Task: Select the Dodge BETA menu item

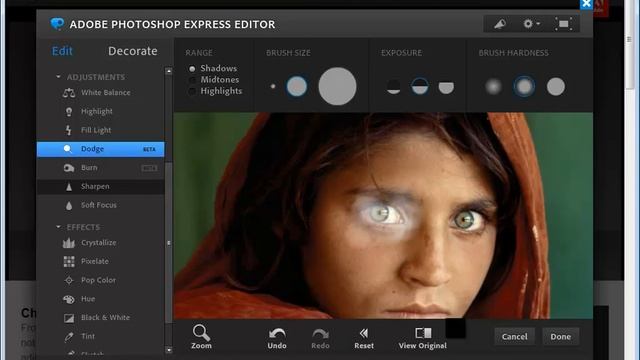Action: (x=100, y=149)
